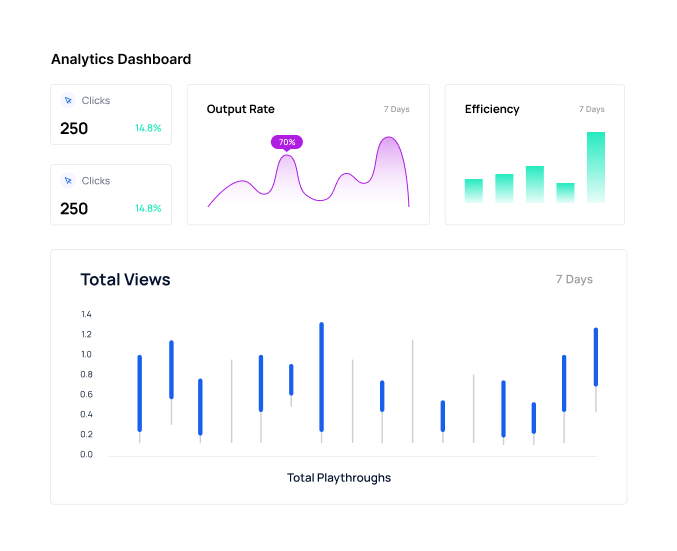Click the Analytics Dashboard heading

coord(121,59)
